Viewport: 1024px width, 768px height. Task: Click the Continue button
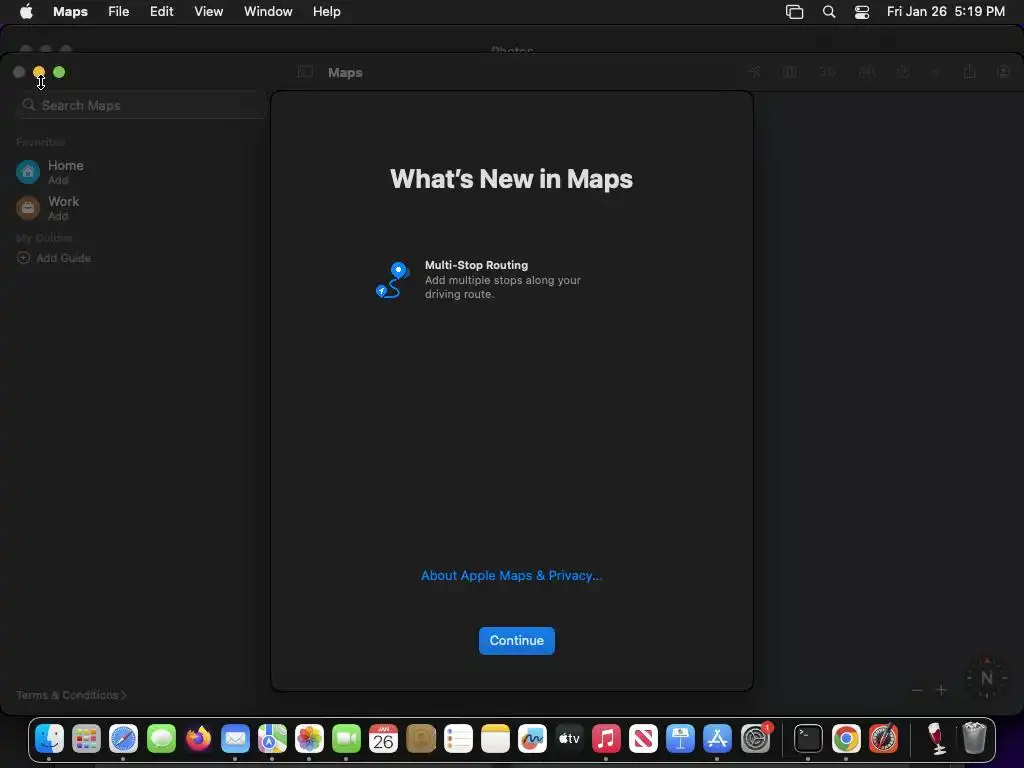click(517, 641)
